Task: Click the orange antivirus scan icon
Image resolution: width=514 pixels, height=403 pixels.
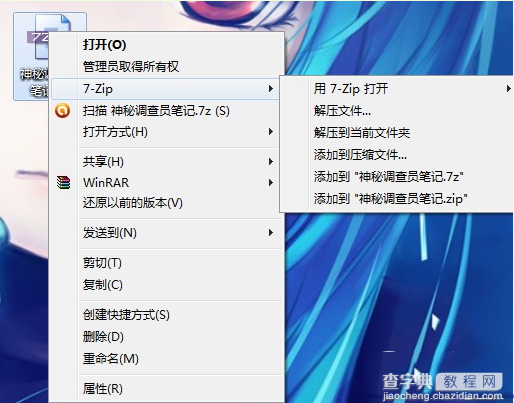Action: click(63, 111)
